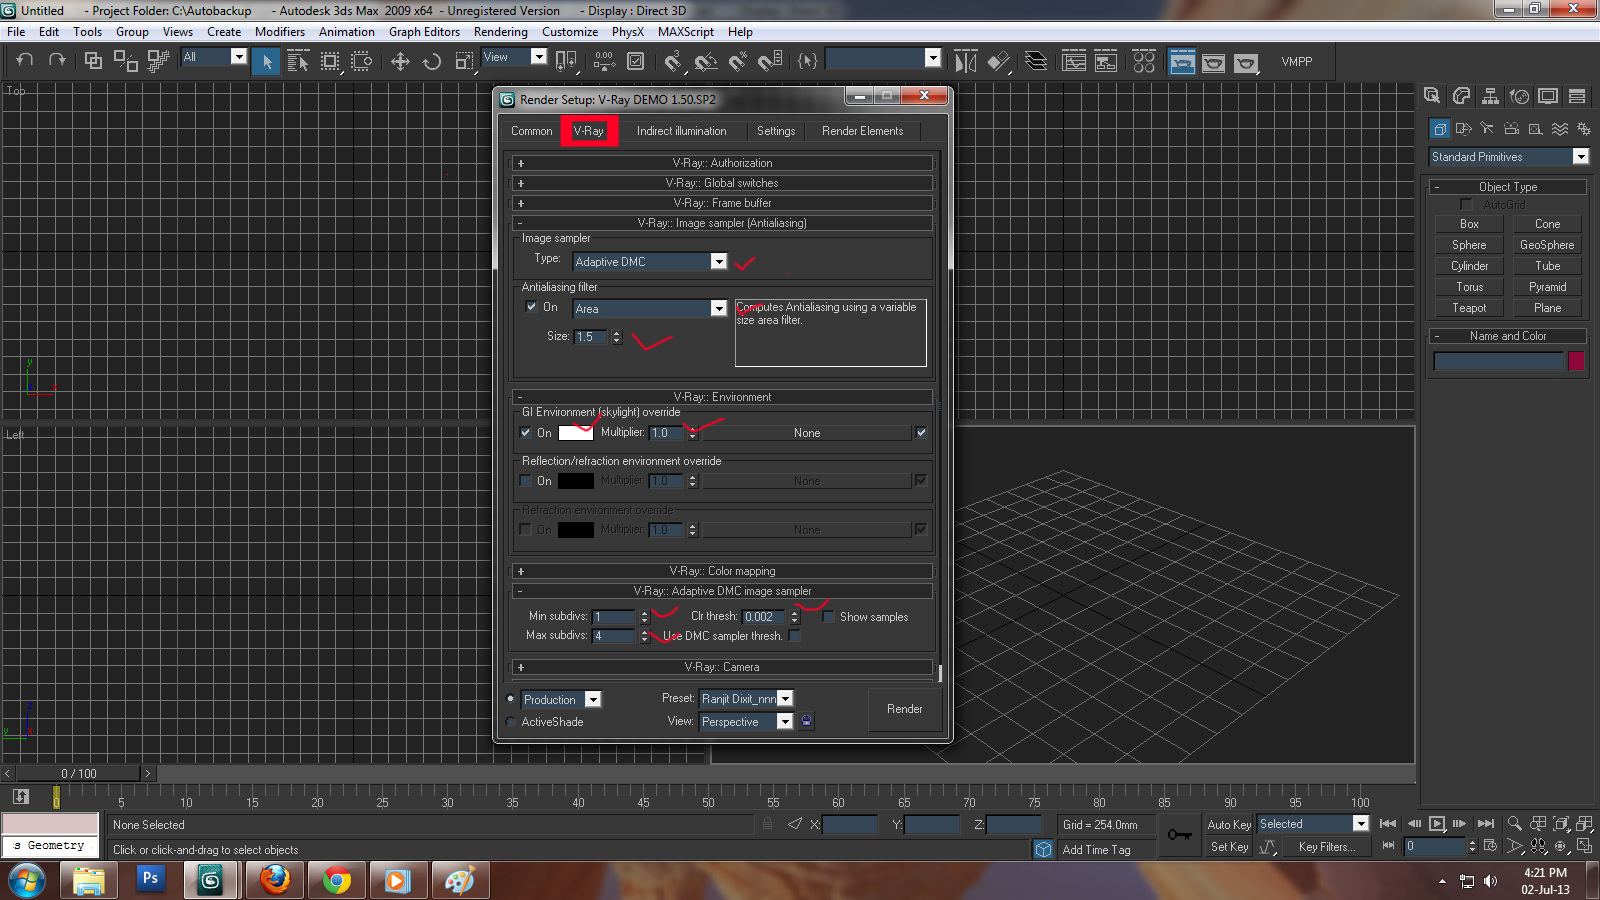The image size is (1600, 900).
Task: Click the object color swatch in Name and Color
Action: (1577, 361)
